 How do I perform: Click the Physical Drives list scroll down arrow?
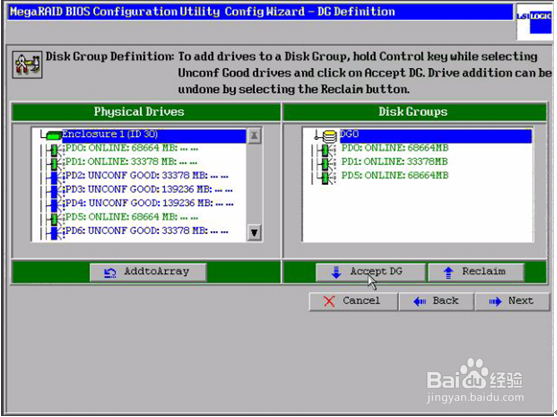(254, 233)
